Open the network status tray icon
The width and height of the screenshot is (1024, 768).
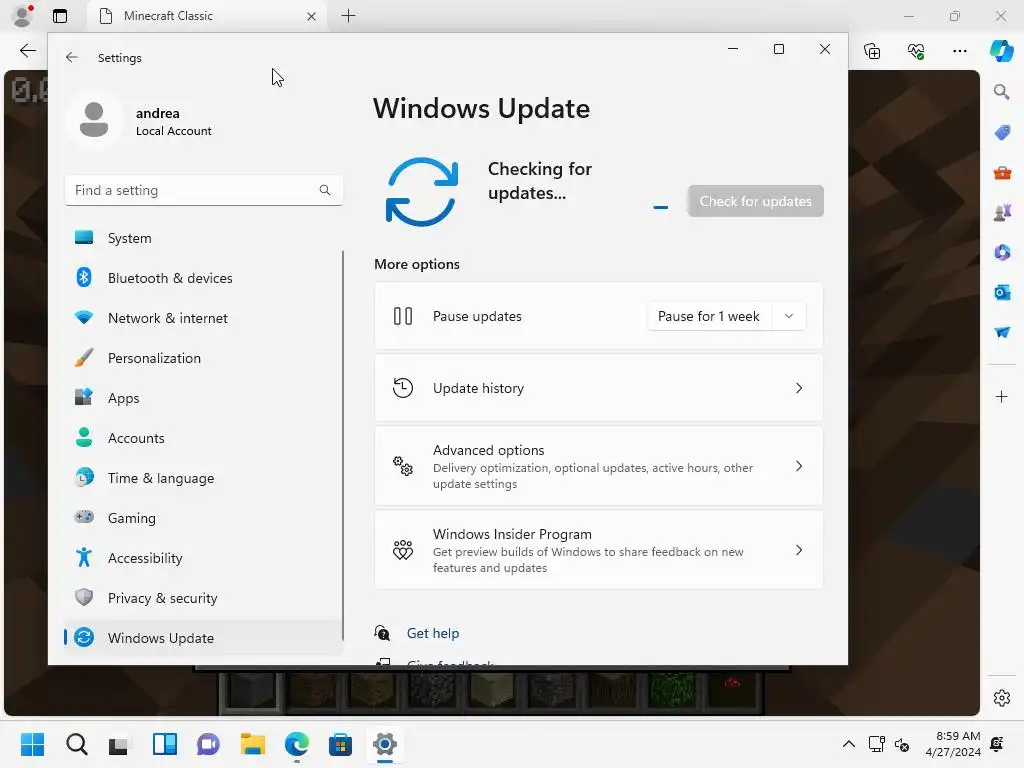876,744
